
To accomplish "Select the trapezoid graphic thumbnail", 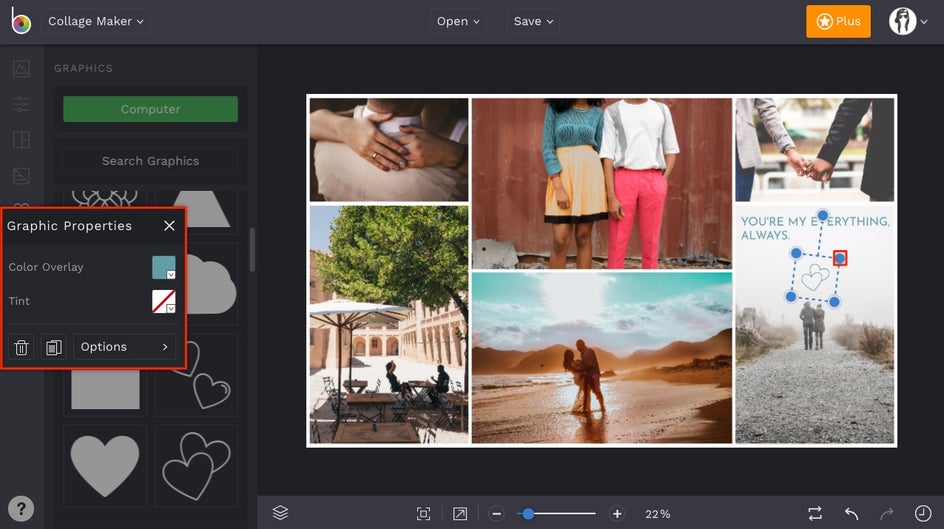I will (x=202, y=209).
